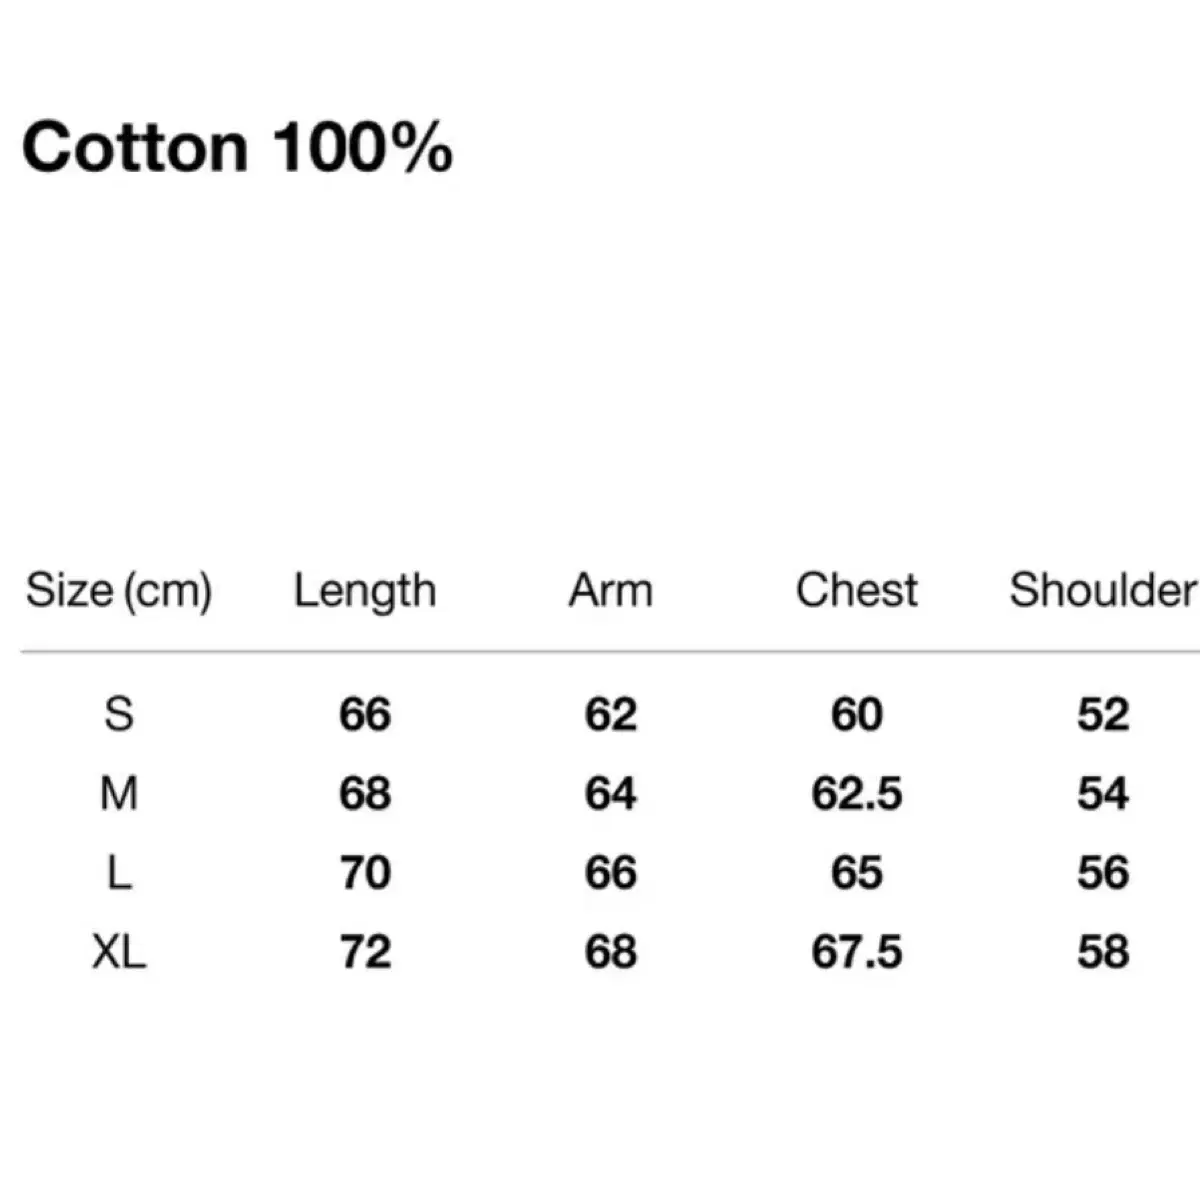Click the Shoulder value 56 for L
Viewport: 1200px width, 1200px height.
pyautogui.click(x=1102, y=873)
